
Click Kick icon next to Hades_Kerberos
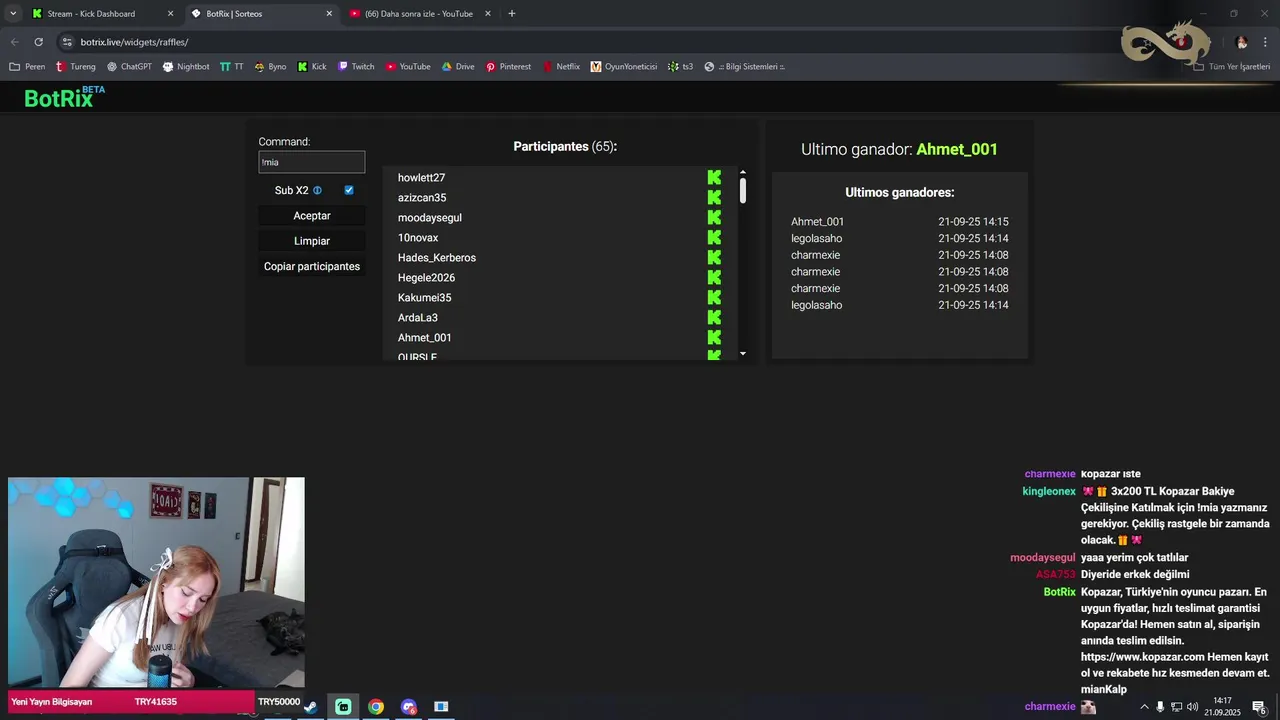click(714, 258)
